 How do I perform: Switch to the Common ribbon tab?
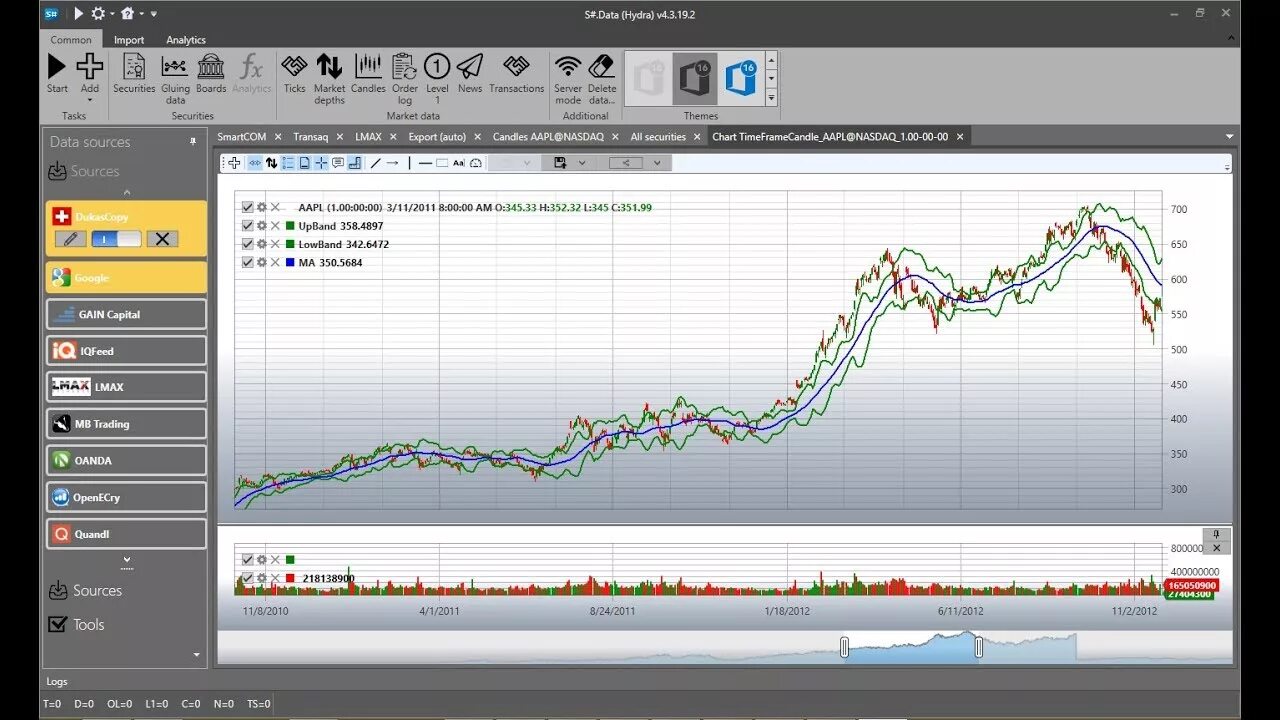pyautogui.click(x=71, y=40)
